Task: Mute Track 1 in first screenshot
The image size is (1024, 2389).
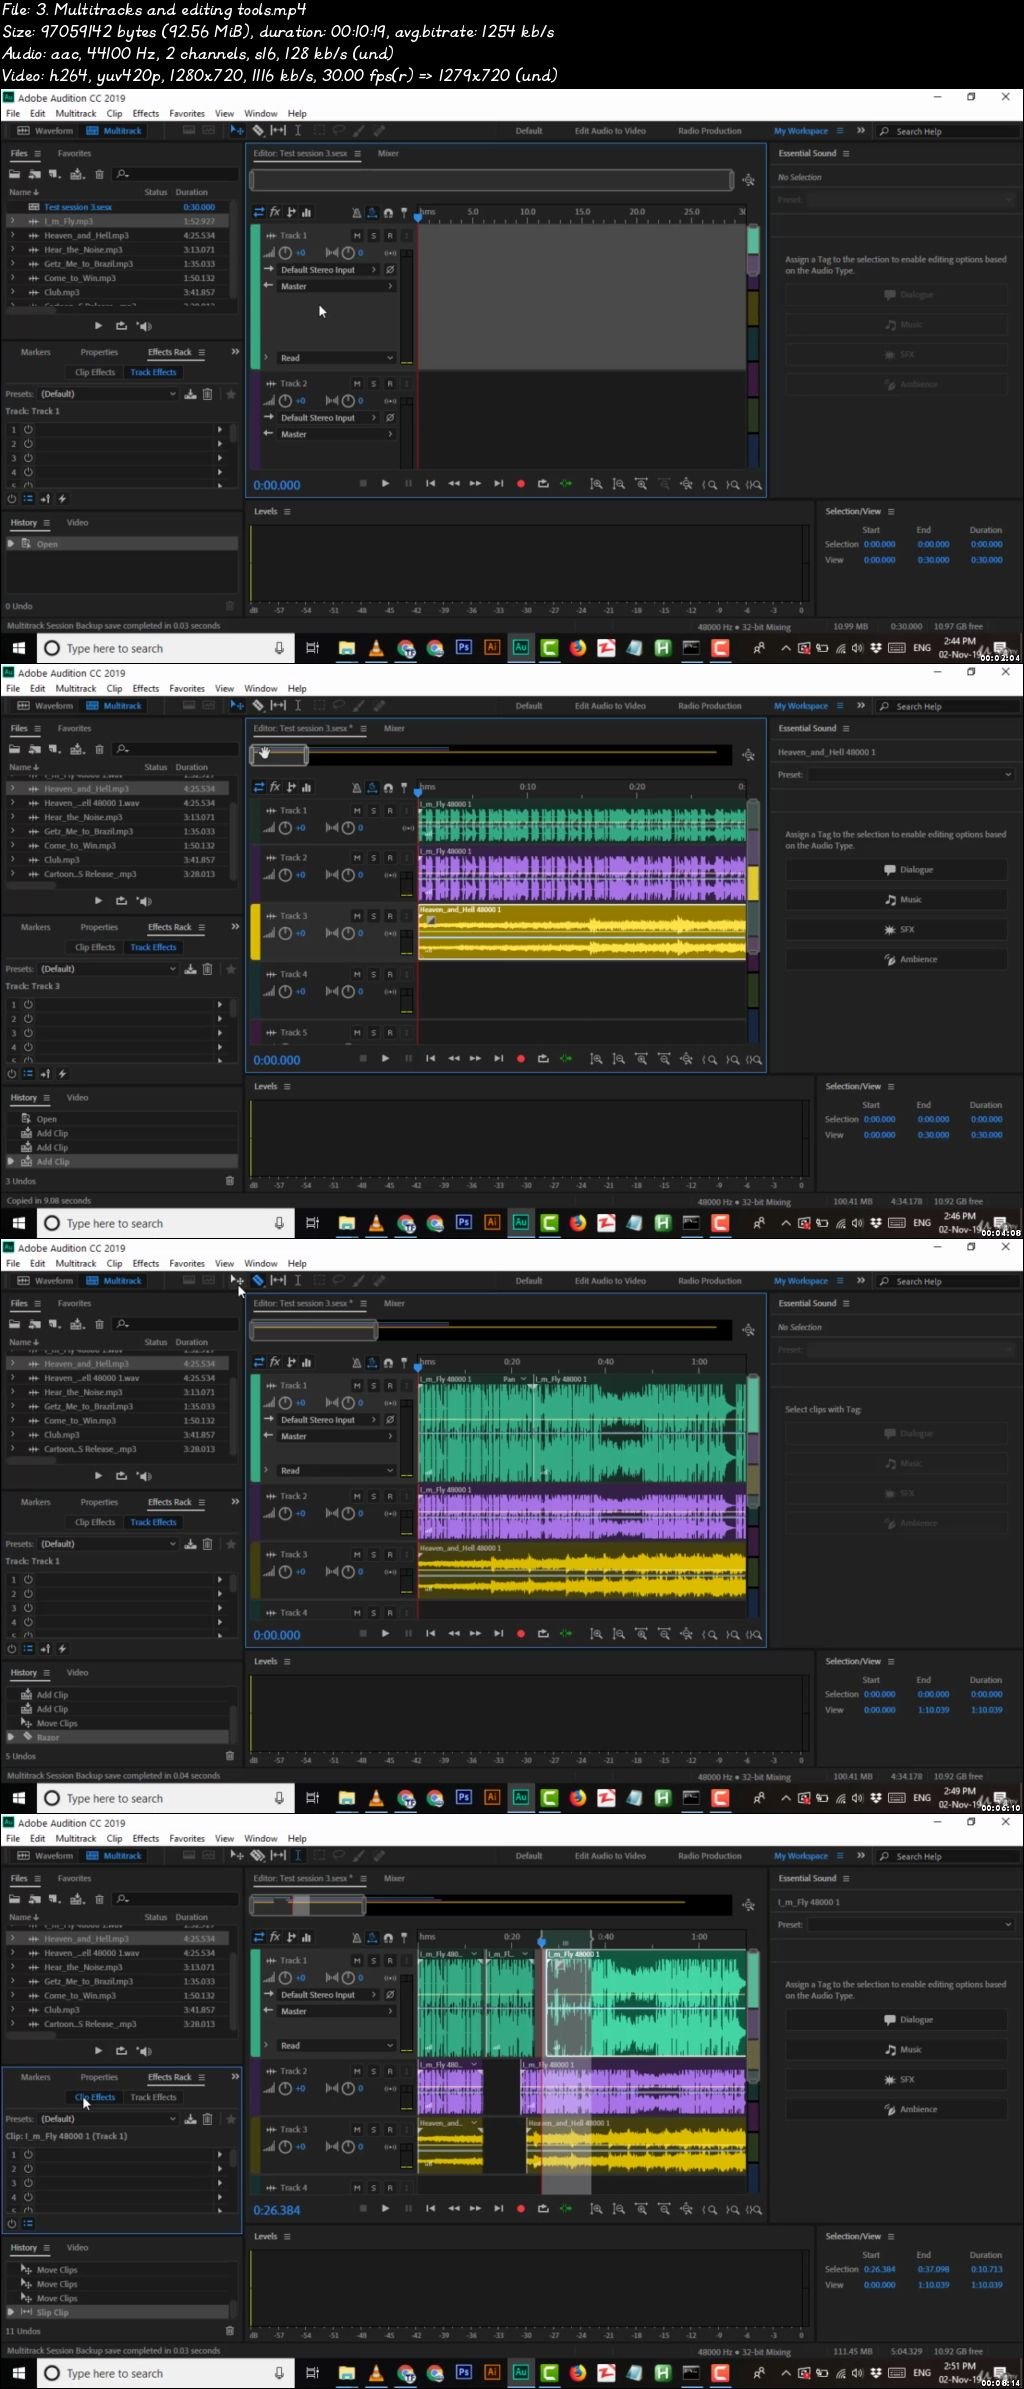Action: 357,236
